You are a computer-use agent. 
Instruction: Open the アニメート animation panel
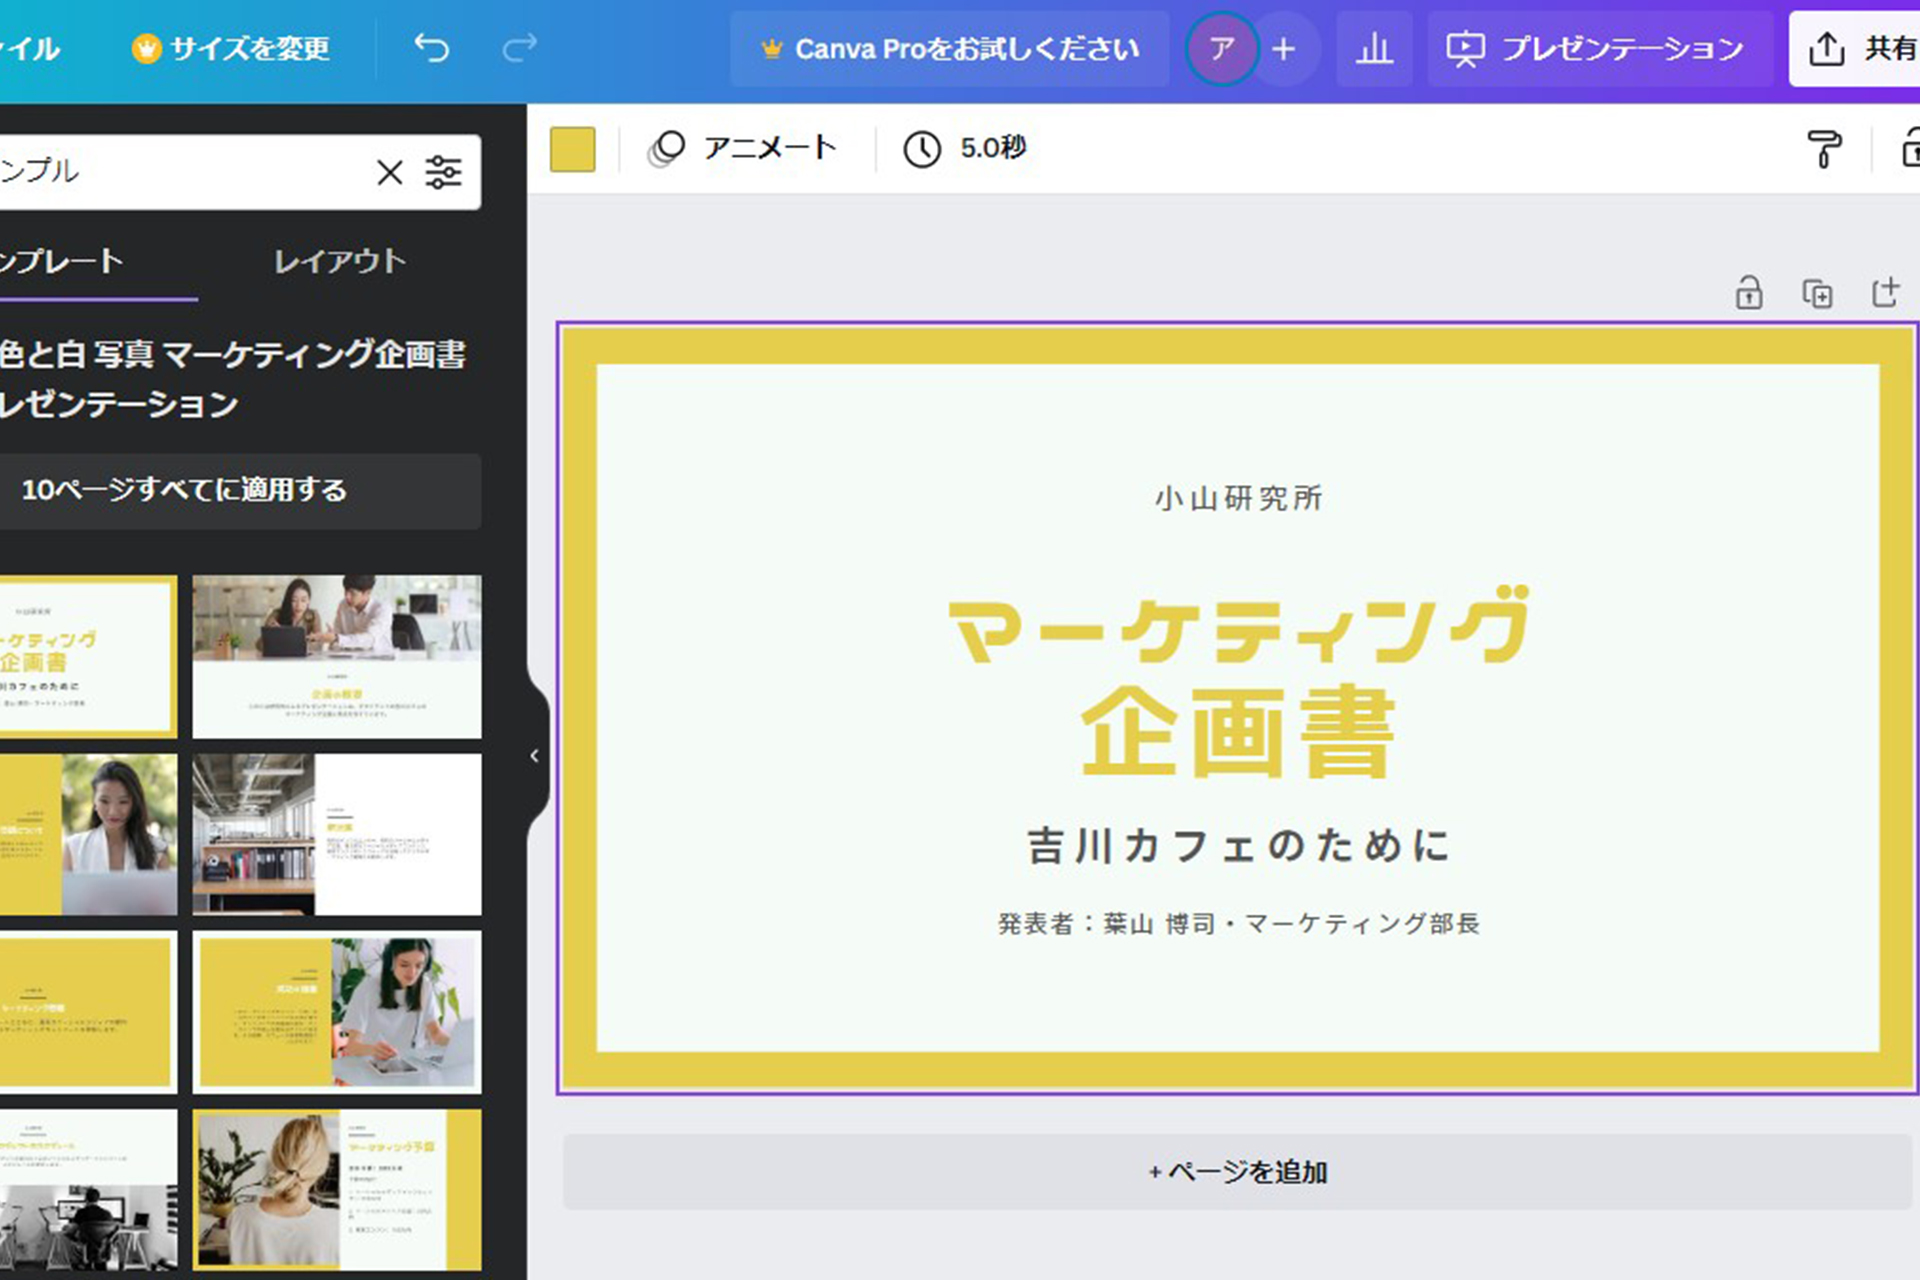click(742, 149)
